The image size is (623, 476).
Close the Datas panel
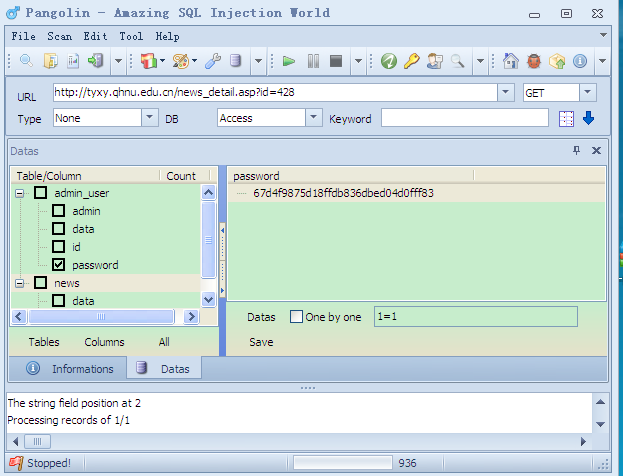[596, 150]
